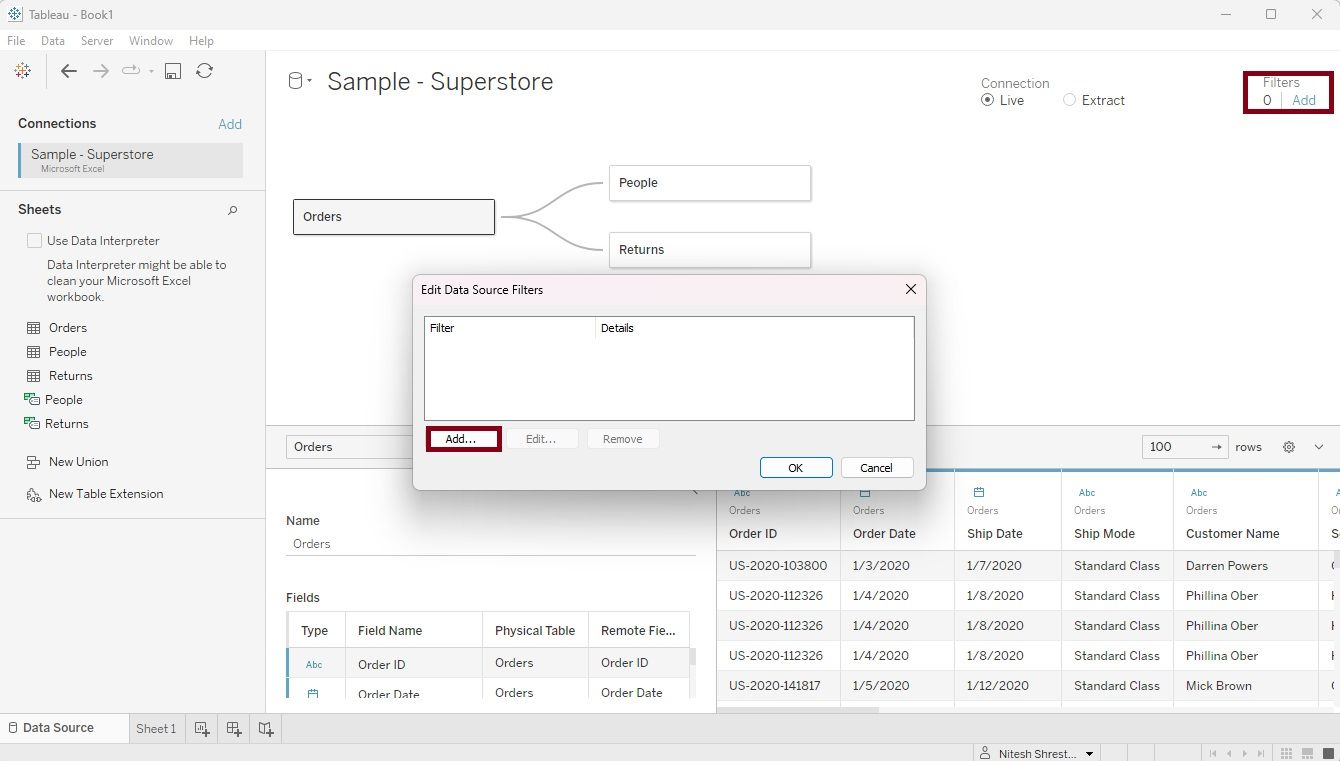The height and width of the screenshot is (761, 1340).
Task: Enable the Use Data Interpreter checkbox
Action: [35, 241]
